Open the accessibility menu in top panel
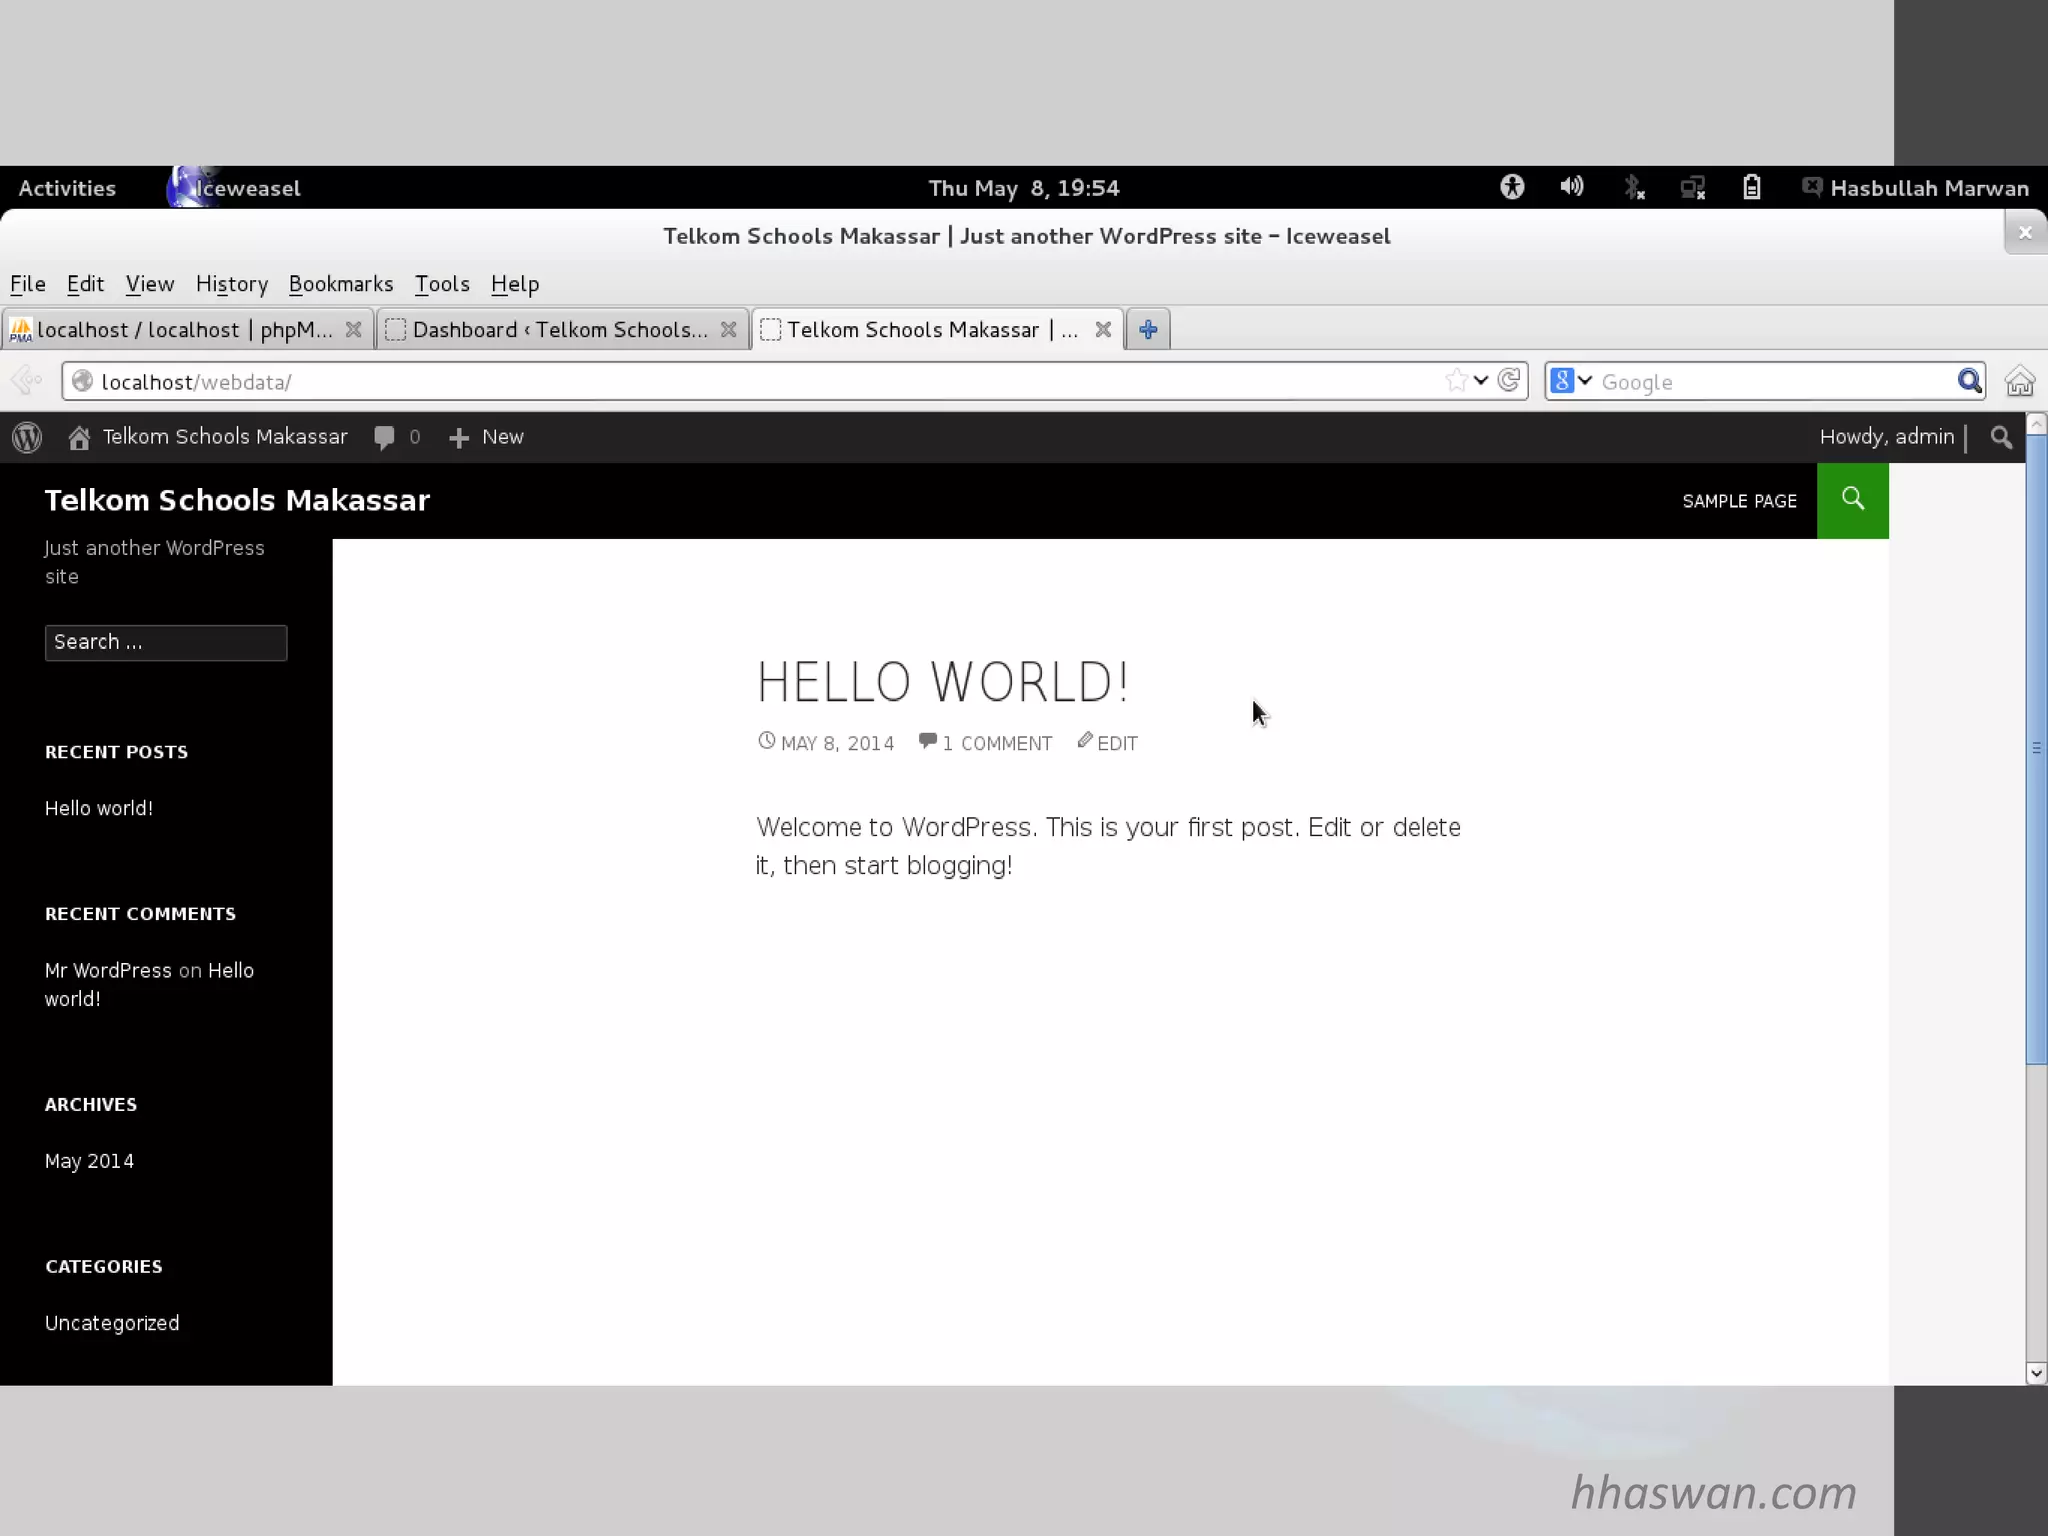The width and height of the screenshot is (2048, 1536). pyautogui.click(x=1512, y=187)
